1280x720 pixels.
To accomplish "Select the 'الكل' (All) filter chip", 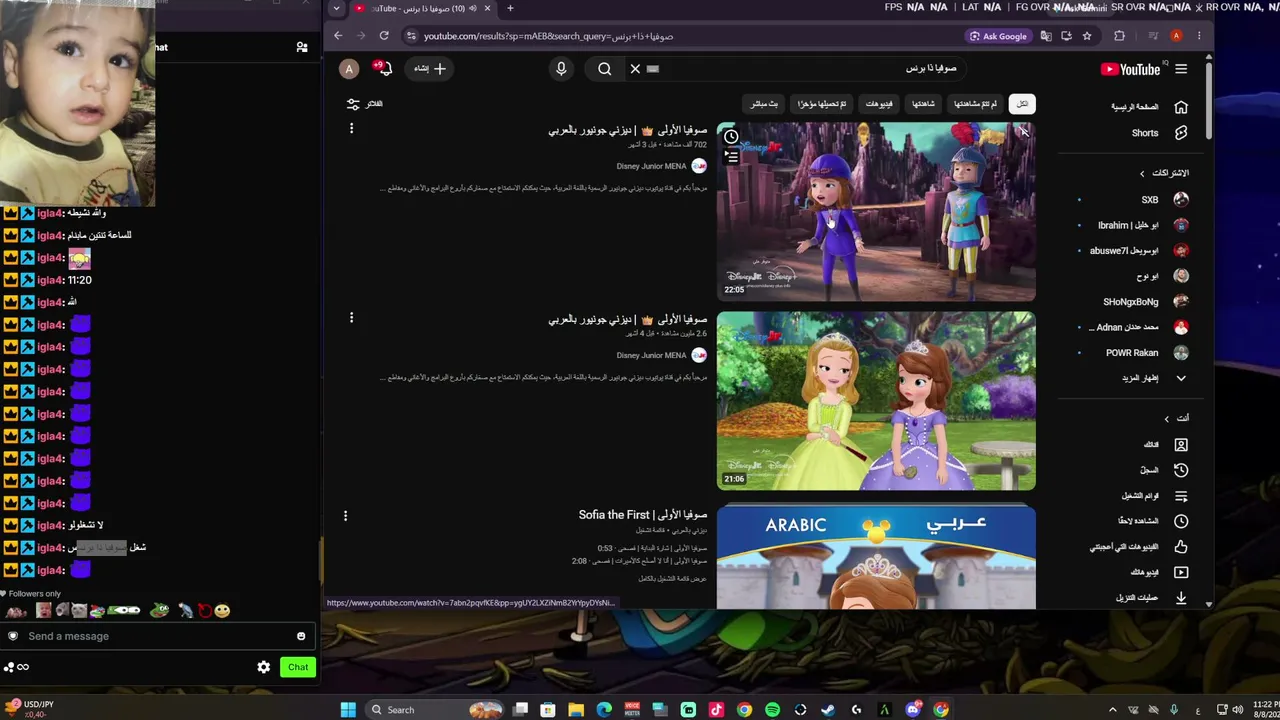I will 1022,104.
